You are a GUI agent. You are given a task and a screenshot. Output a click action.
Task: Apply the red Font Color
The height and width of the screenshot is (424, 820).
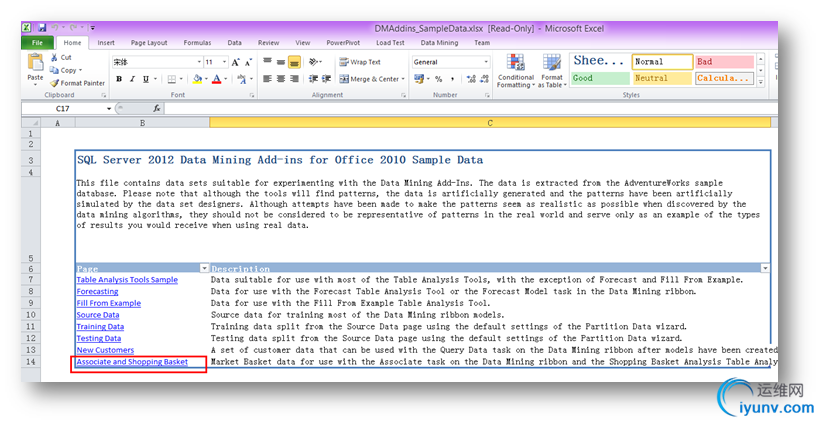[217, 79]
